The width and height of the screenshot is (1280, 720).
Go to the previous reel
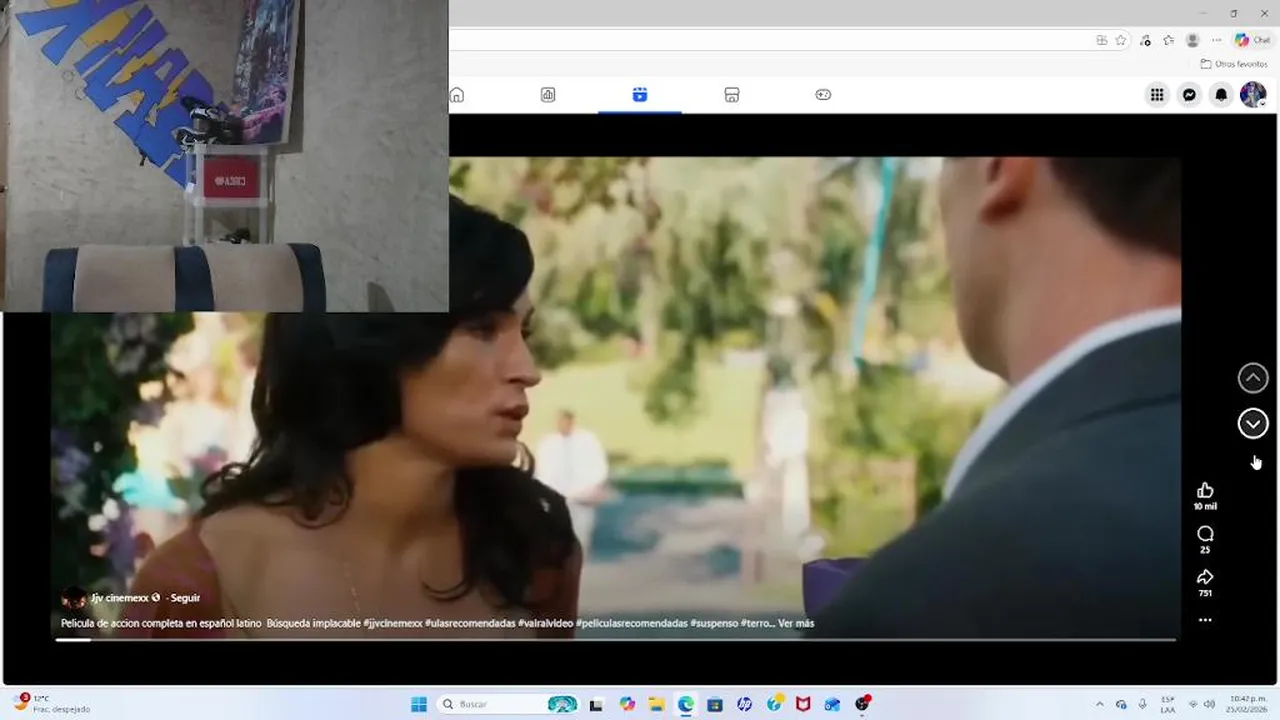1253,378
